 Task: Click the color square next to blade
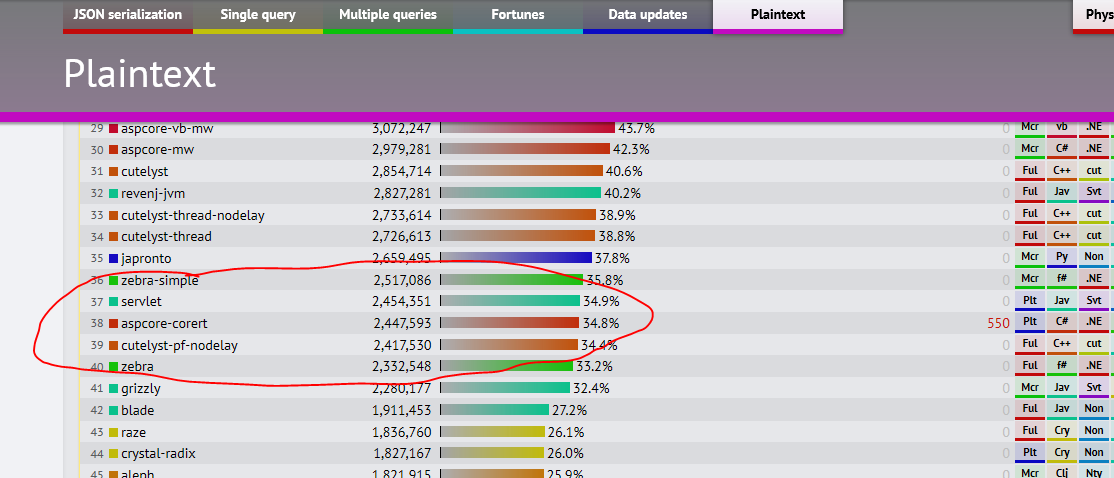[113, 411]
